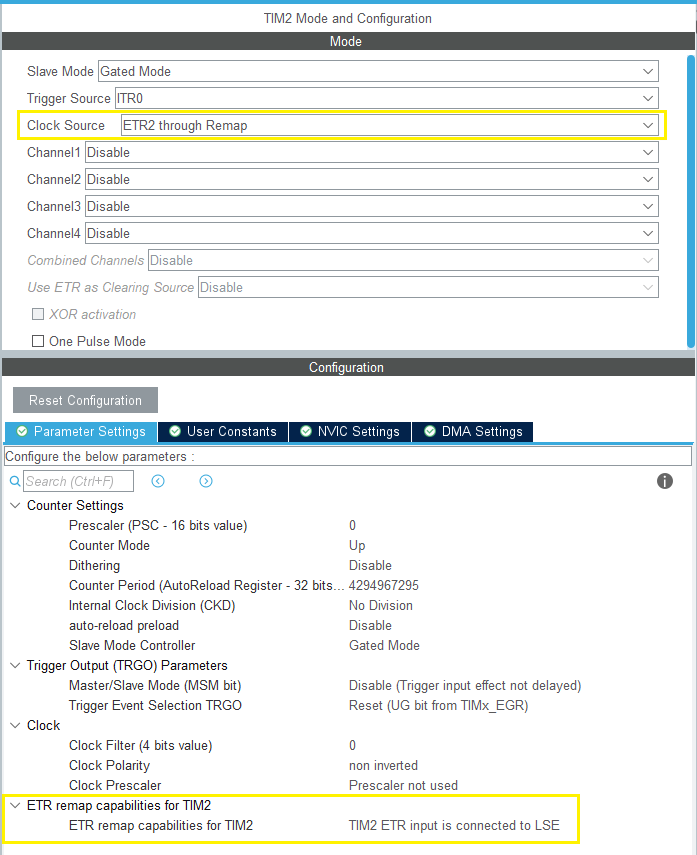
Task: Collapse the Counter Settings group
Action: point(15,505)
